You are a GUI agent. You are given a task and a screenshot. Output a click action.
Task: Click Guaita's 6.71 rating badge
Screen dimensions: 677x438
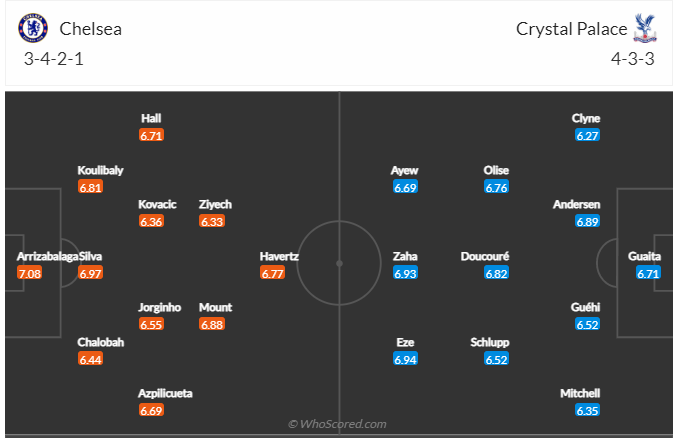coord(648,272)
